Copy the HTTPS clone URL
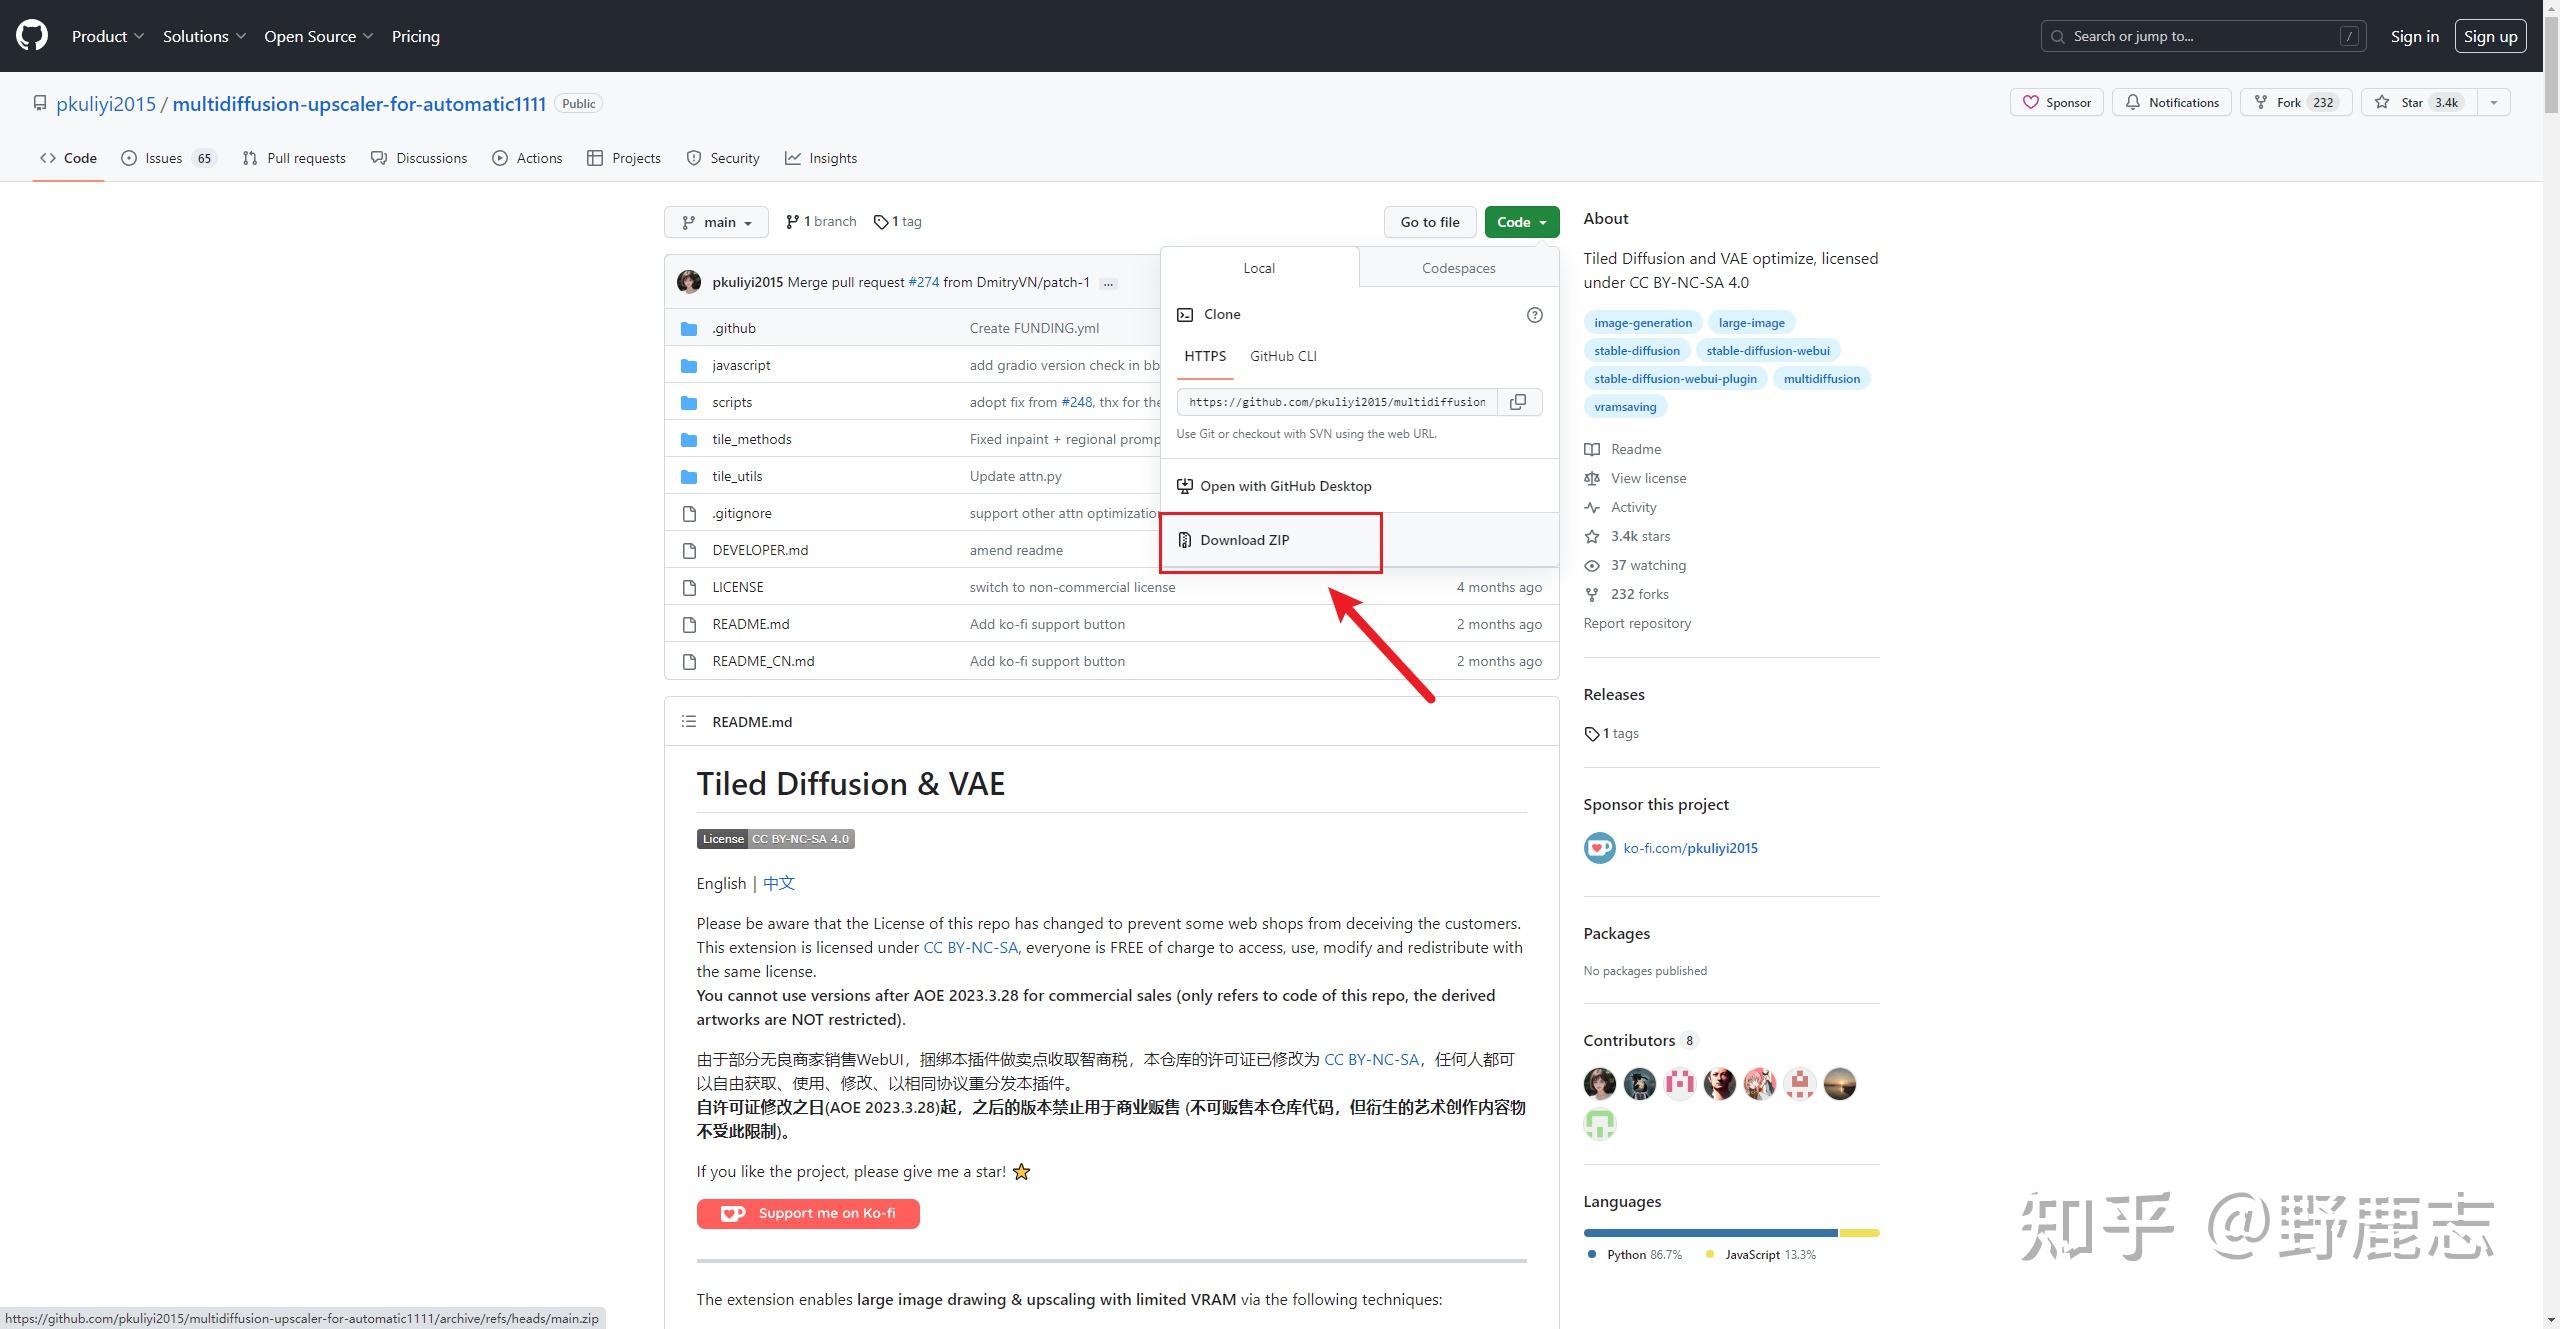The image size is (2560, 1329). [x=1518, y=402]
